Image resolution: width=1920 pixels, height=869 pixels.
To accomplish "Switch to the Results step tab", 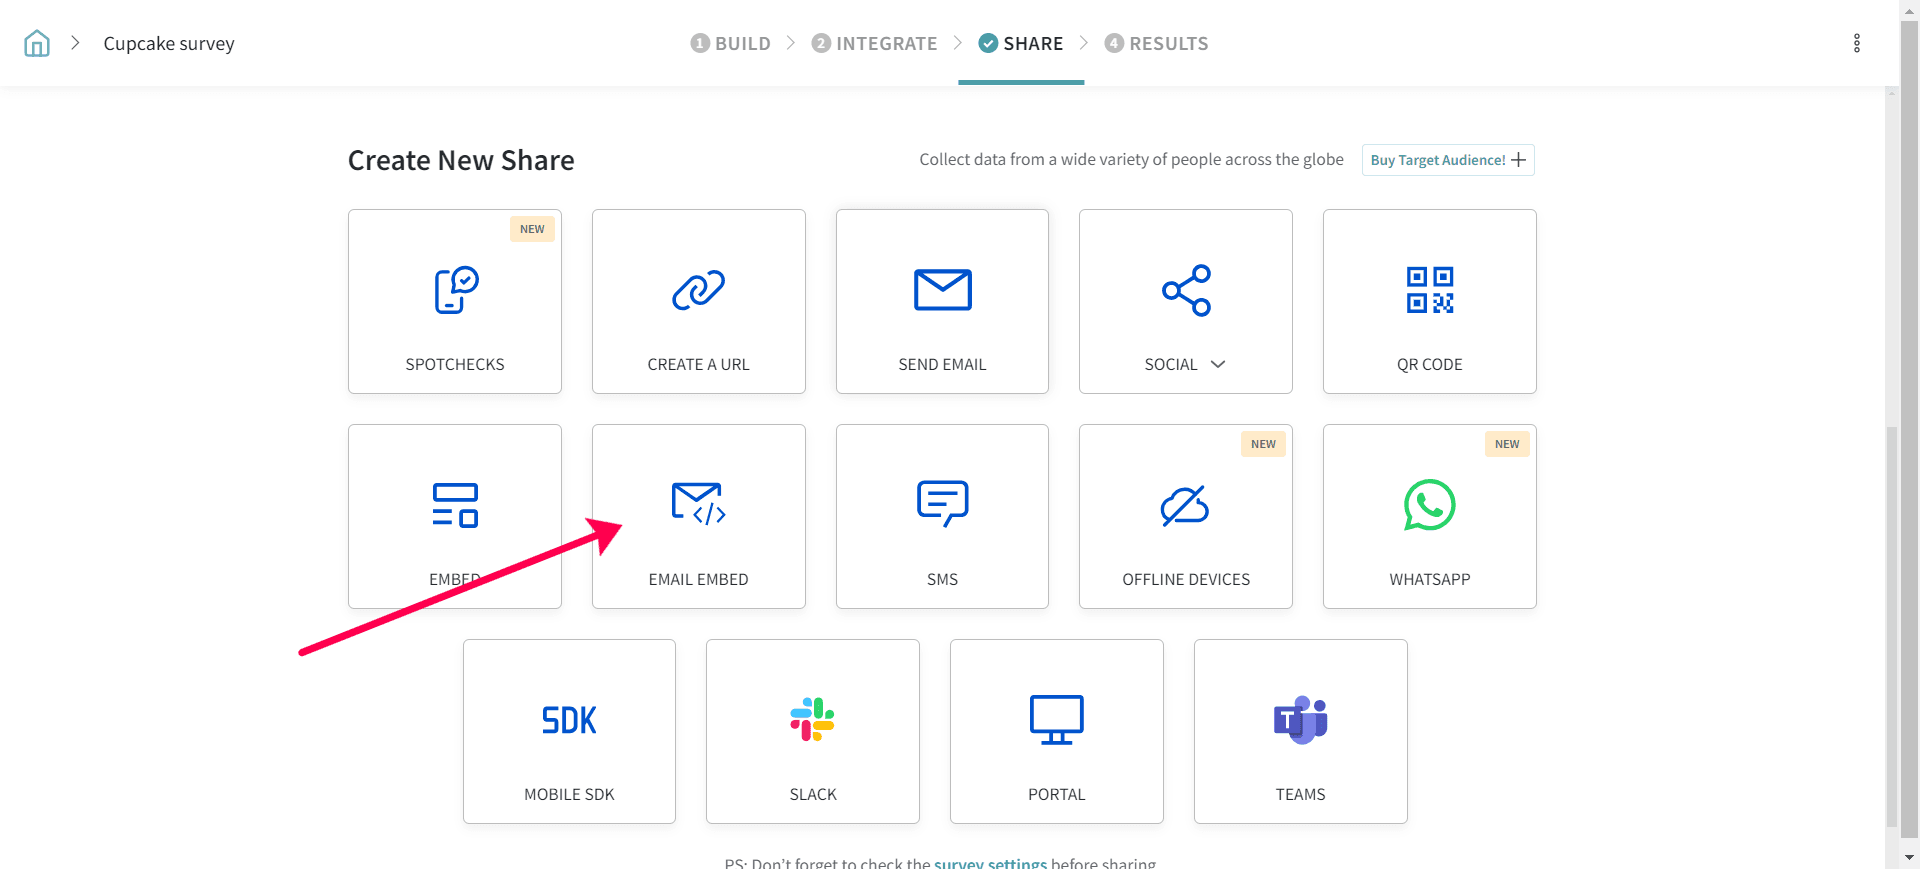I will tap(1157, 43).
